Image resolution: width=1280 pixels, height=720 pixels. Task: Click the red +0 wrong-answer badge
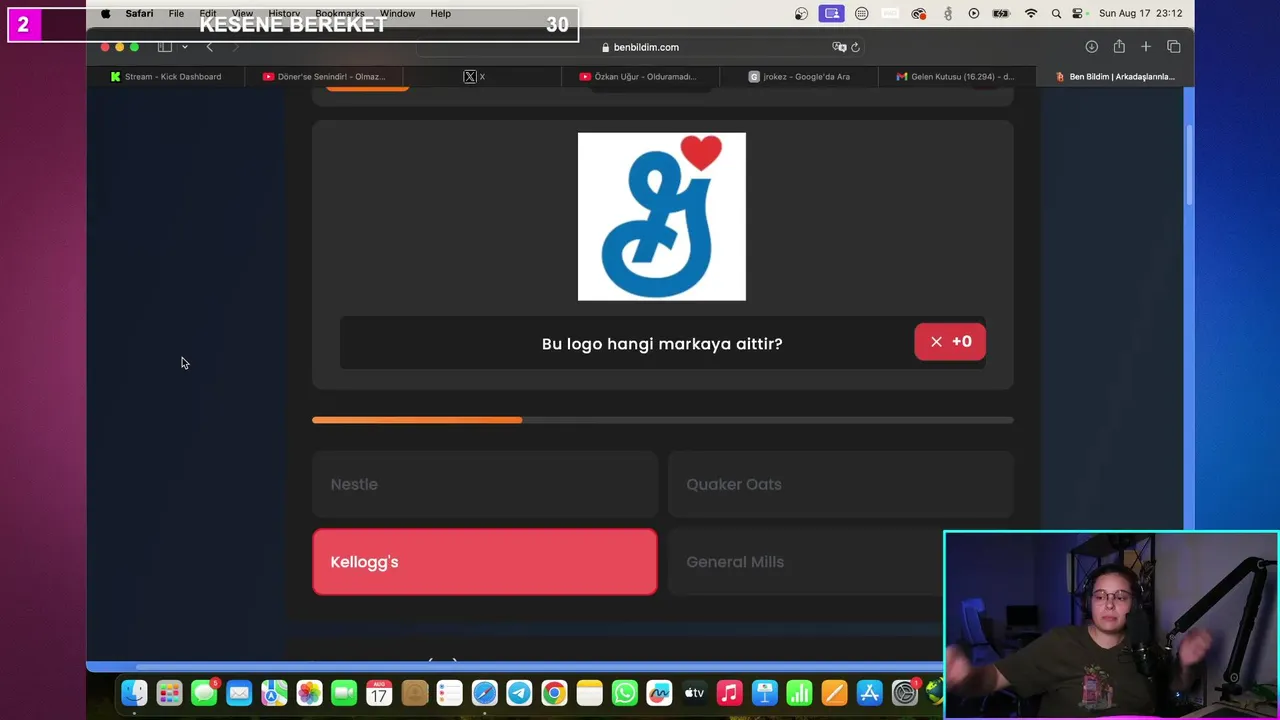(950, 342)
